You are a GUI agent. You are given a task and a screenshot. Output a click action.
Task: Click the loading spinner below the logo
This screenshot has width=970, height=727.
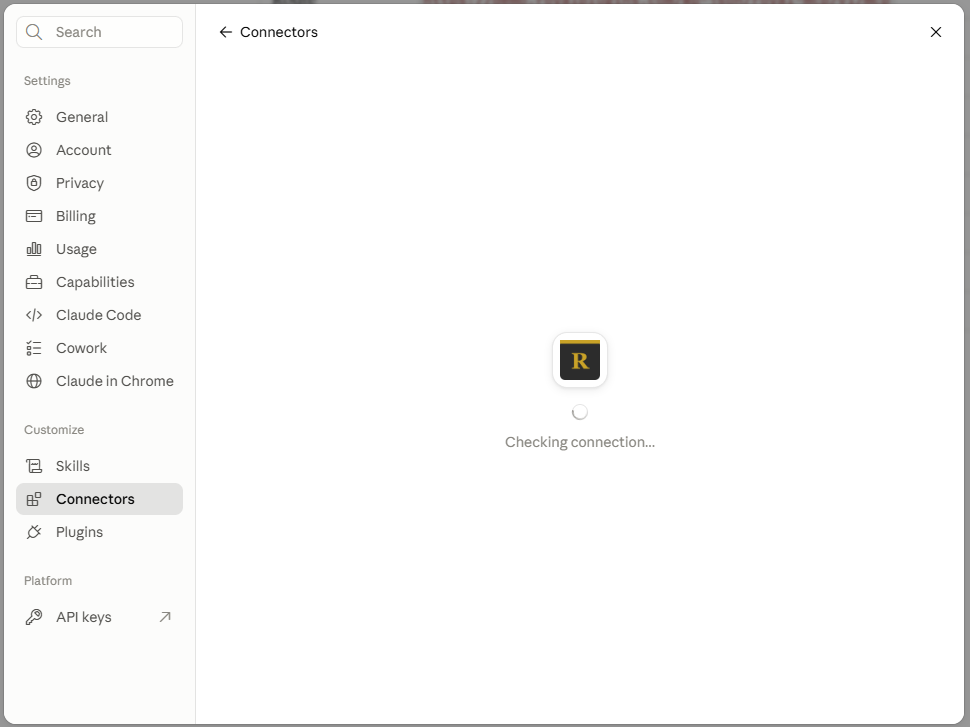[580, 412]
